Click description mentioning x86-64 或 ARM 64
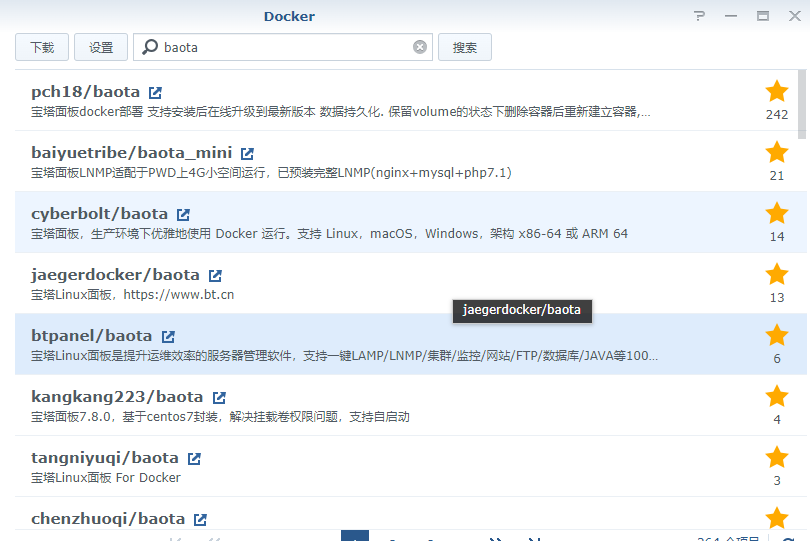 [x=330, y=234]
